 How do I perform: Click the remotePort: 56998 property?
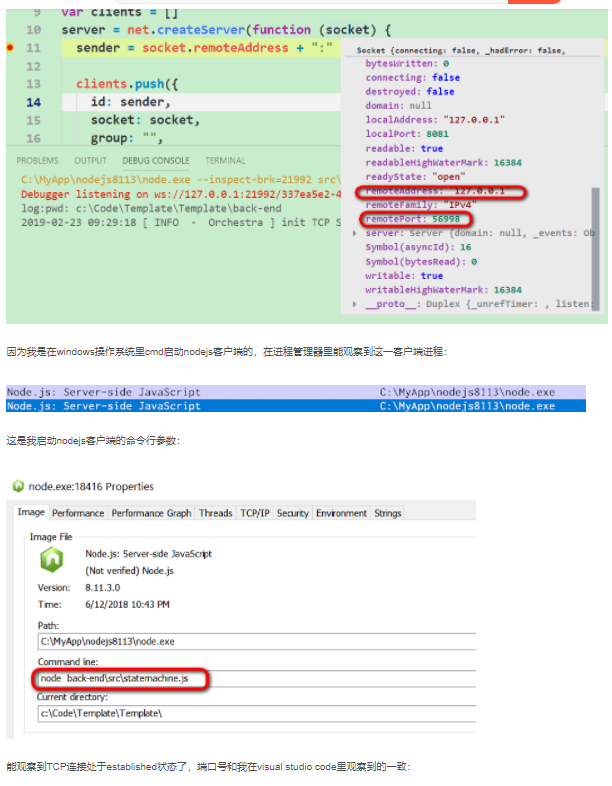(x=413, y=219)
